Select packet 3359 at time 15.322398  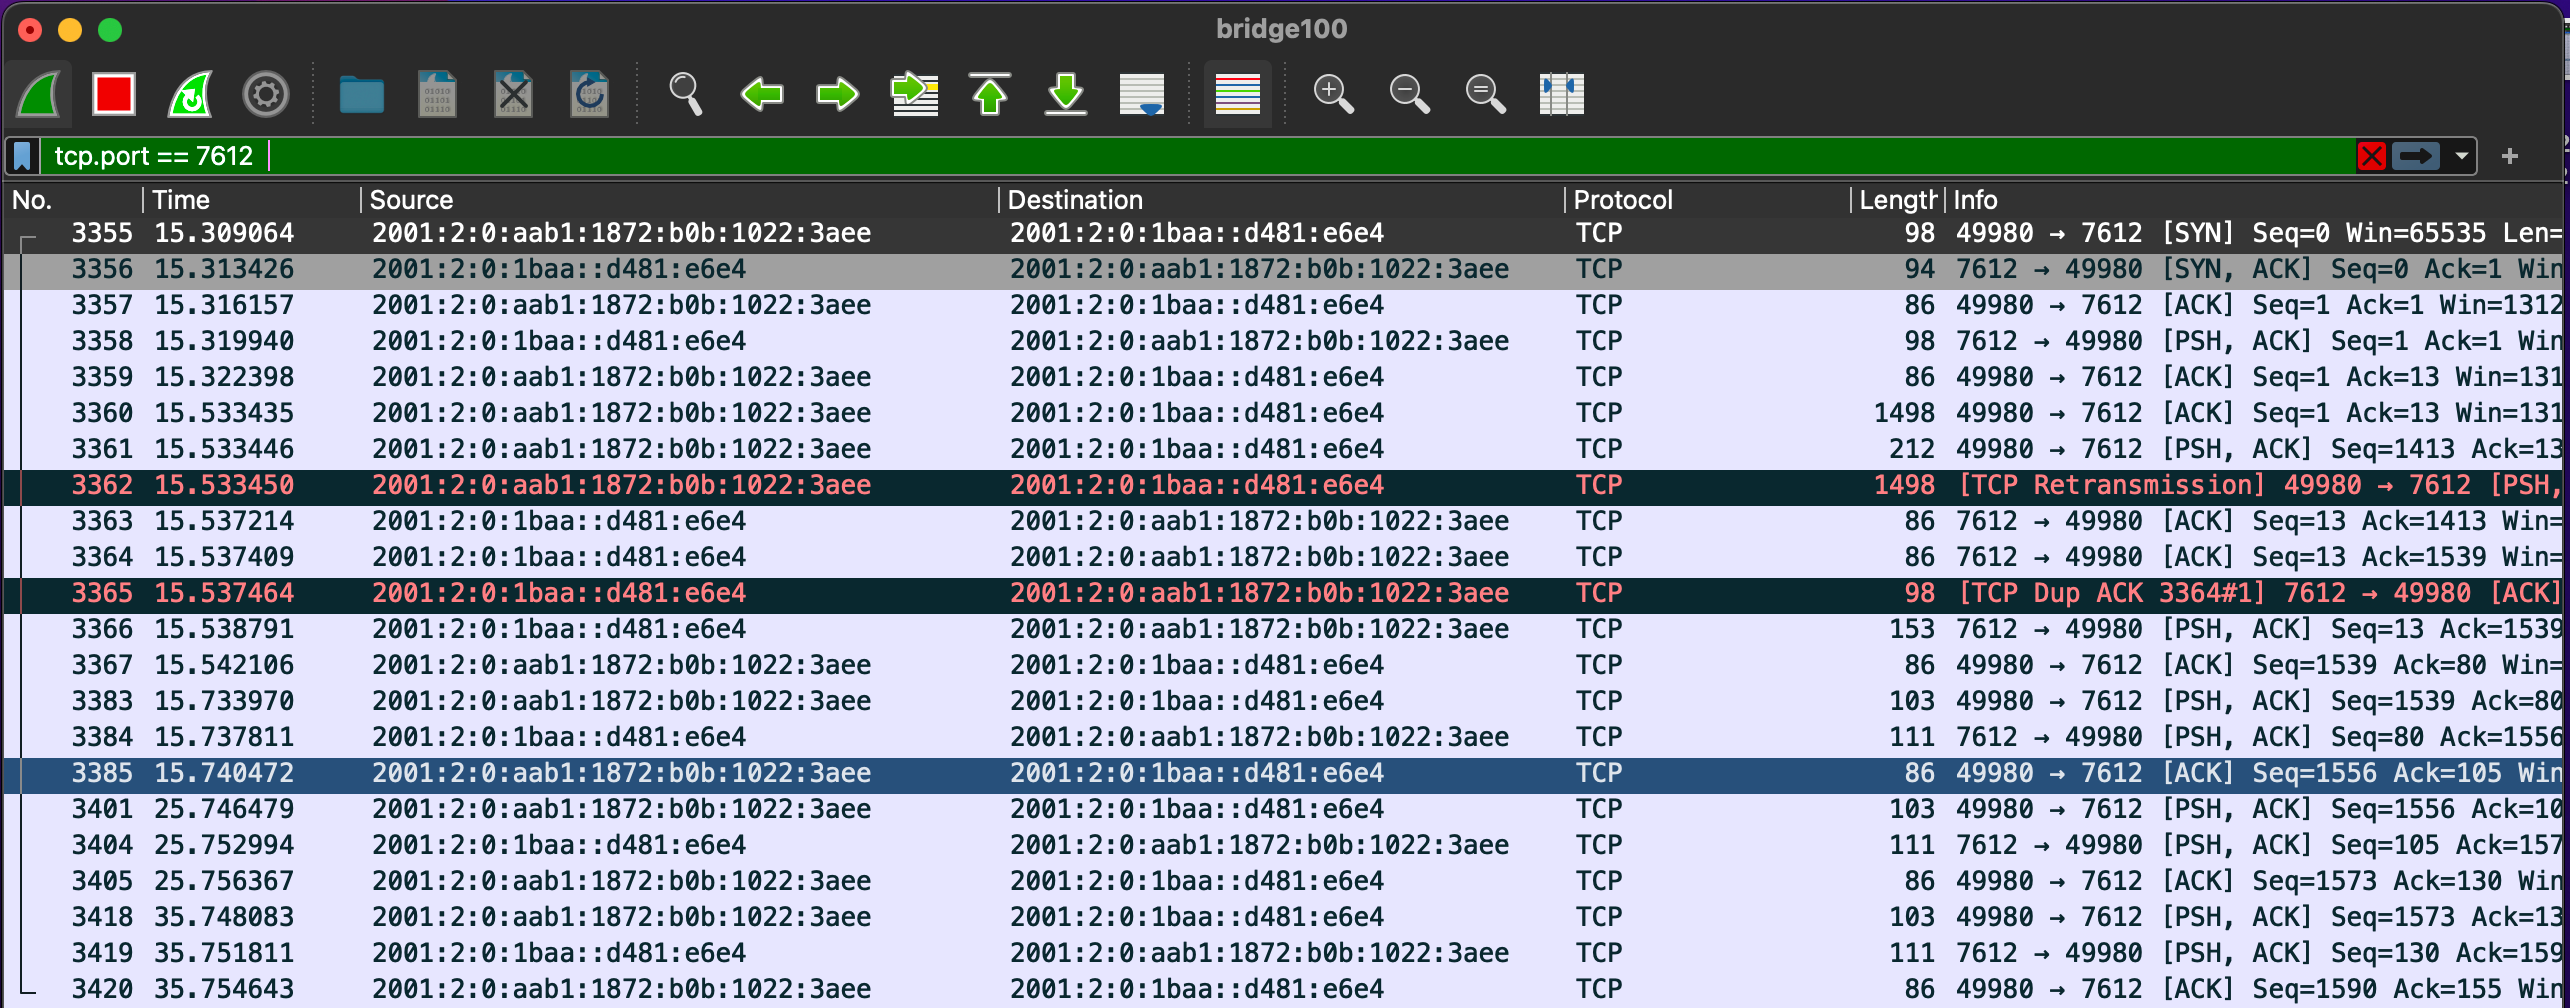[x=1285, y=377]
